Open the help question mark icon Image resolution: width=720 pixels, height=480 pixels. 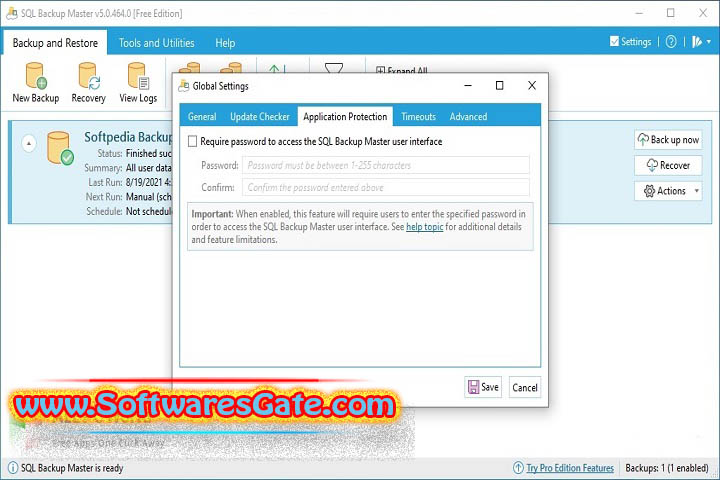(671, 42)
